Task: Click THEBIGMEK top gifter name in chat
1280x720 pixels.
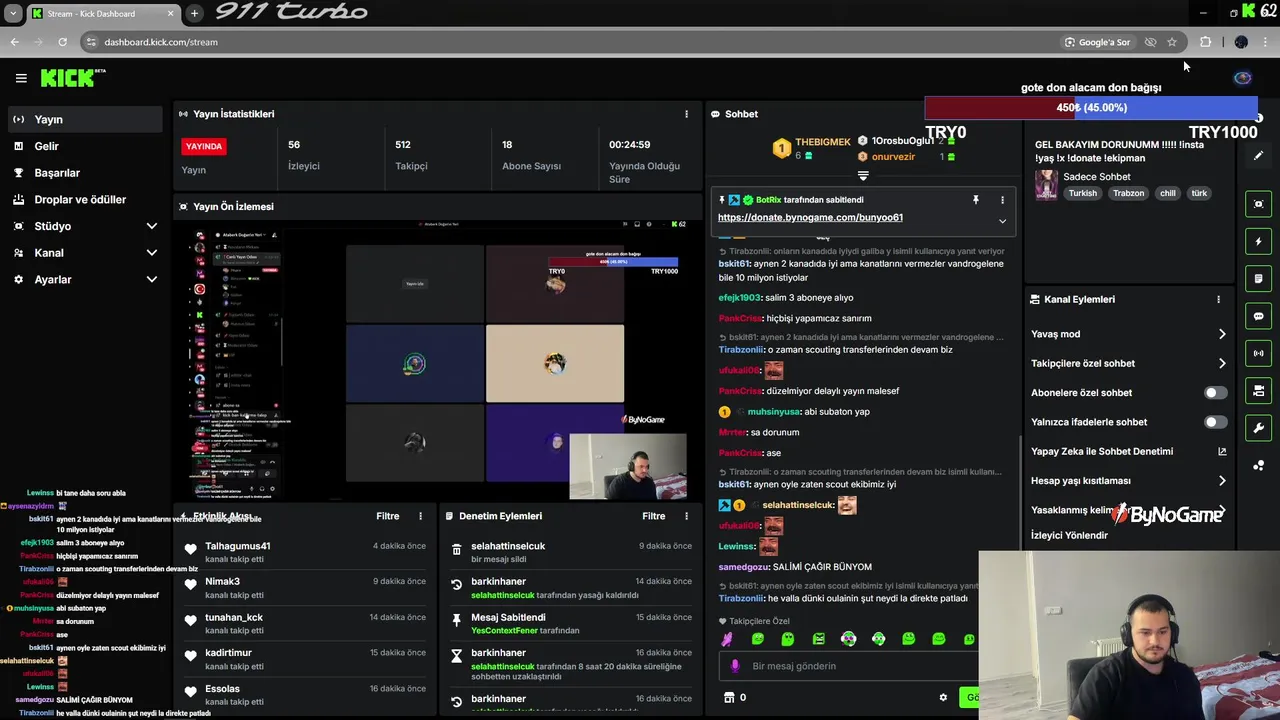Action: 822,143
